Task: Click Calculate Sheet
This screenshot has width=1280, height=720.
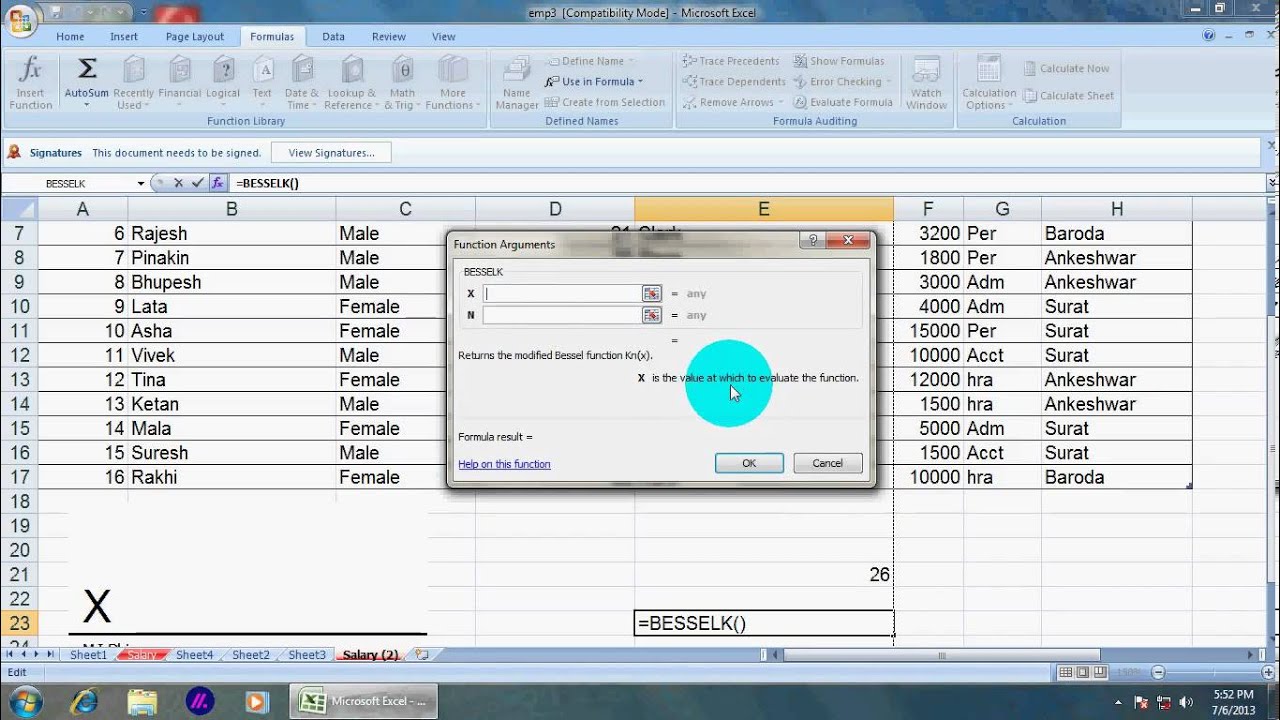Action: tap(1068, 96)
